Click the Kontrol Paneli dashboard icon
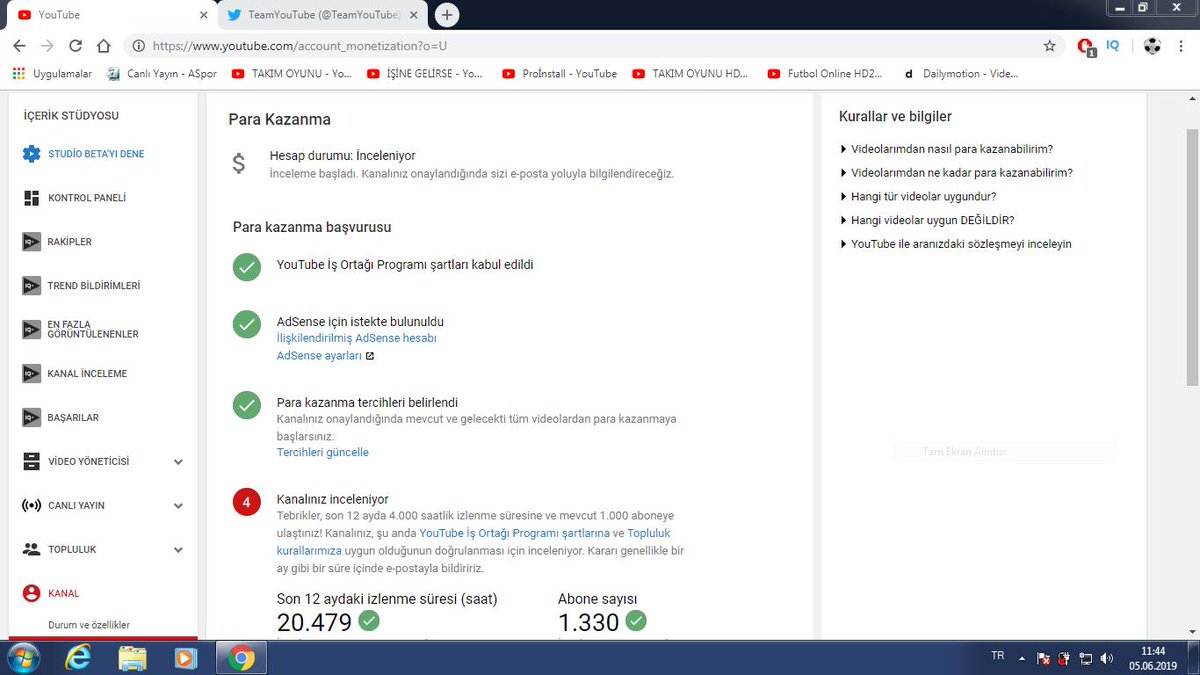 pos(31,198)
